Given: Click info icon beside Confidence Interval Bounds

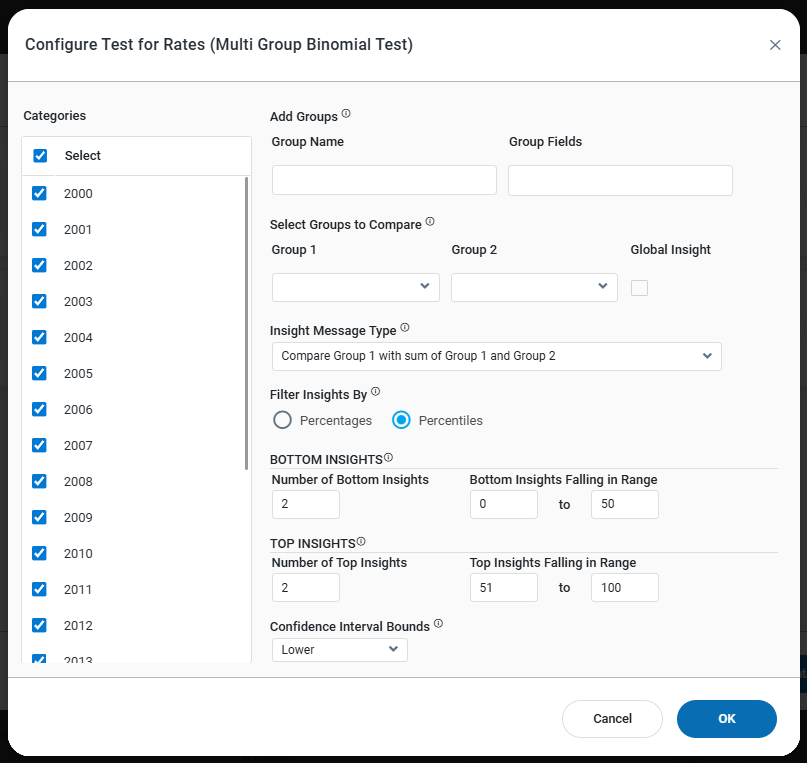Looking at the screenshot, I should (x=438, y=624).
